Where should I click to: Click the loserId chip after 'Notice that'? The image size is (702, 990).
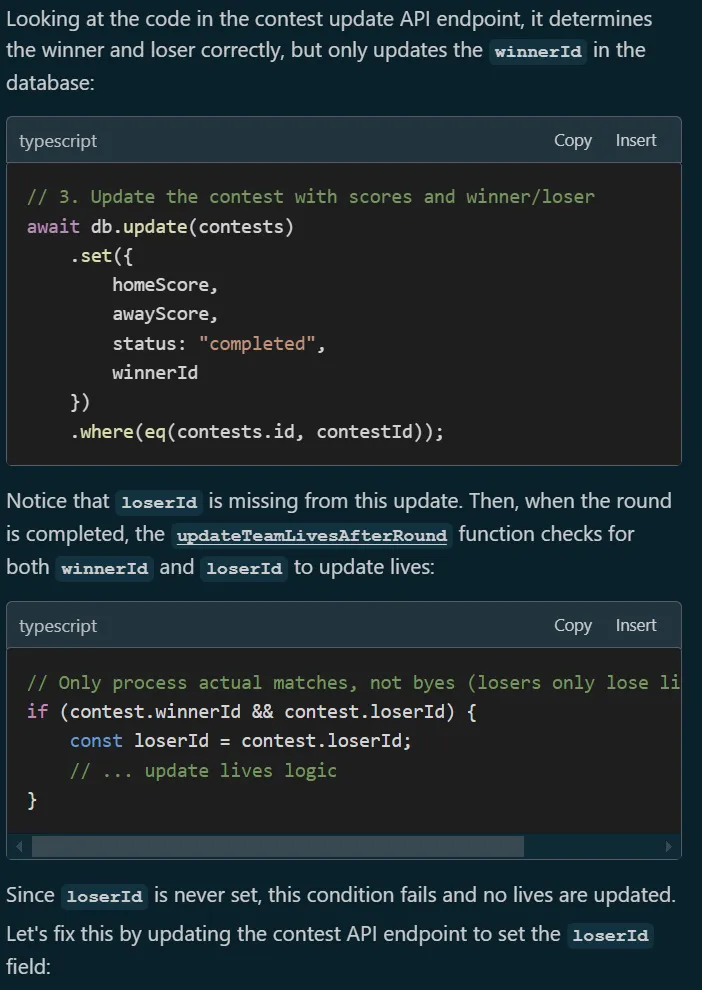coord(158,504)
